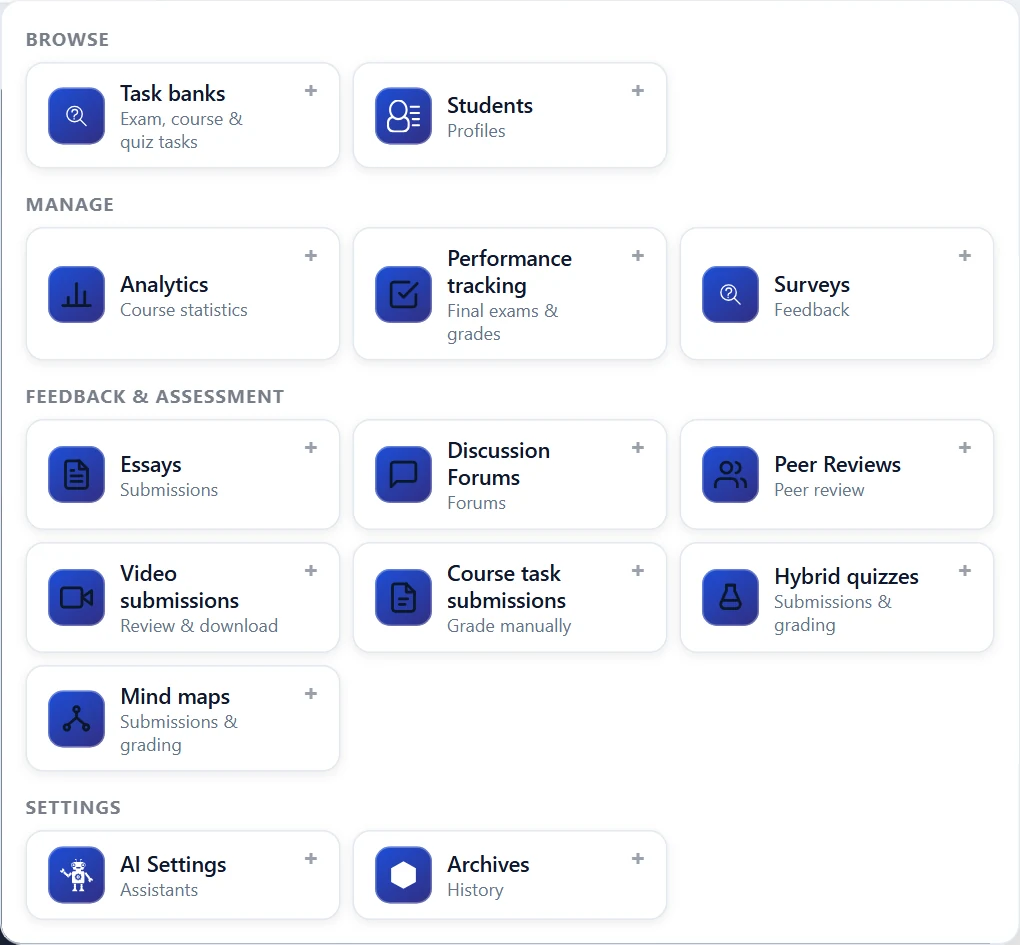The height and width of the screenshot is (945, 1020).
Task: Click the 'Exam, course & quiz tasks' text
Action: coord(181,131)
